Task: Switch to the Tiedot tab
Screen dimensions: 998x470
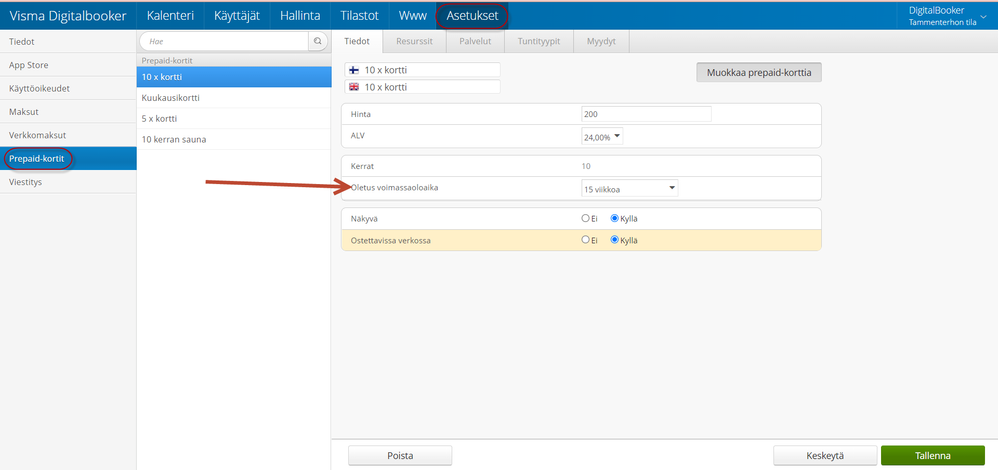Action: (x=357, y=41)
